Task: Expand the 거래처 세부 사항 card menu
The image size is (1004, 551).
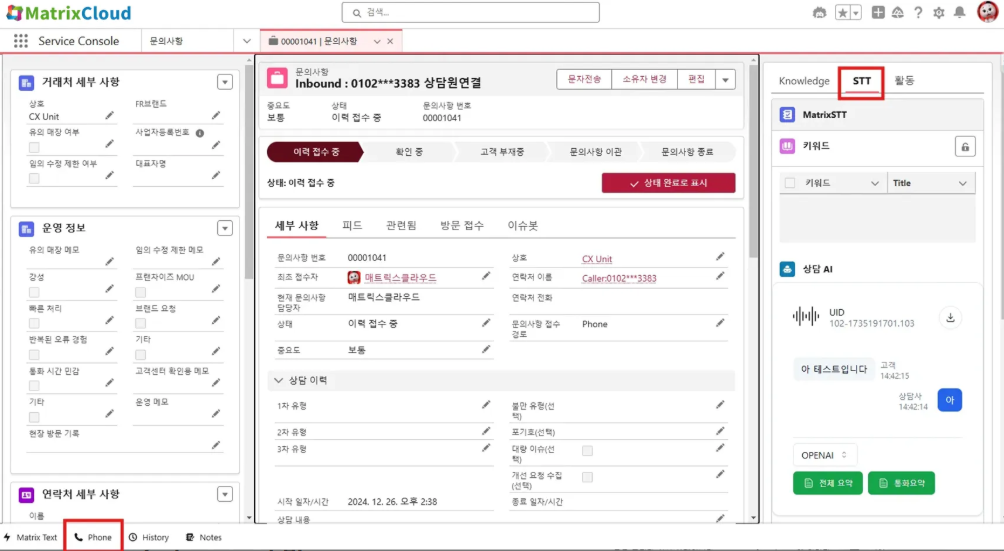Action: point(225,83)
